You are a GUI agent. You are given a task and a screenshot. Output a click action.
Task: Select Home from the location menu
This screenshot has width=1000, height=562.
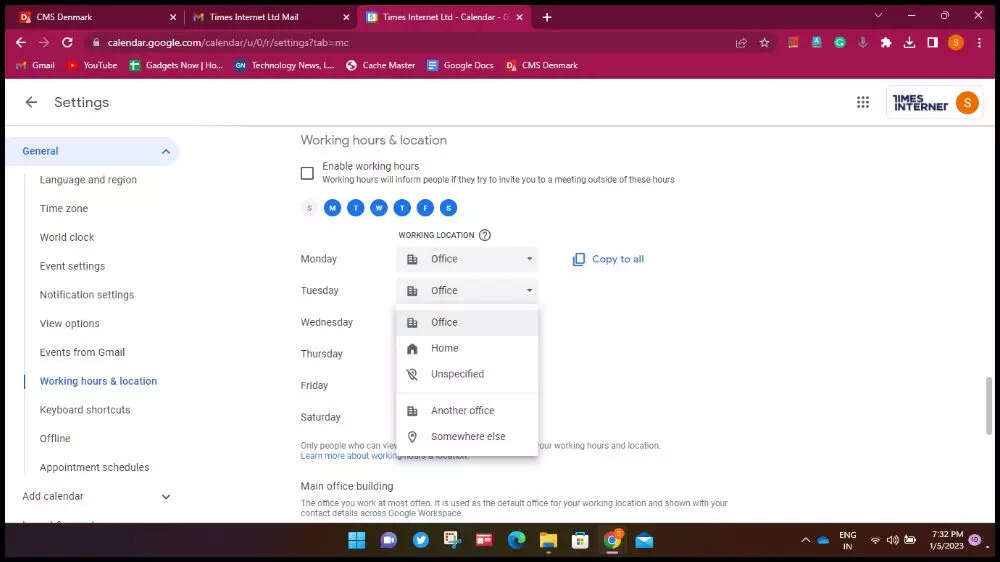(445, 348)
